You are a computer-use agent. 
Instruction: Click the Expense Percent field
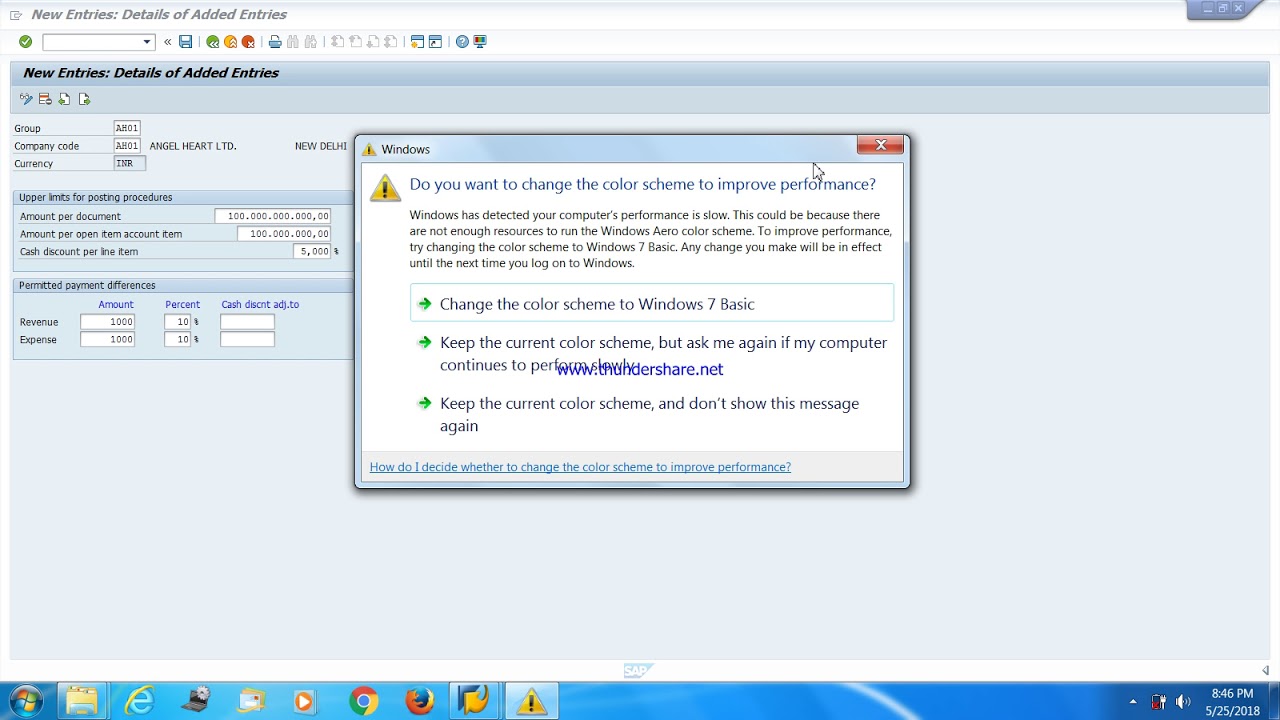pos(177,340)
